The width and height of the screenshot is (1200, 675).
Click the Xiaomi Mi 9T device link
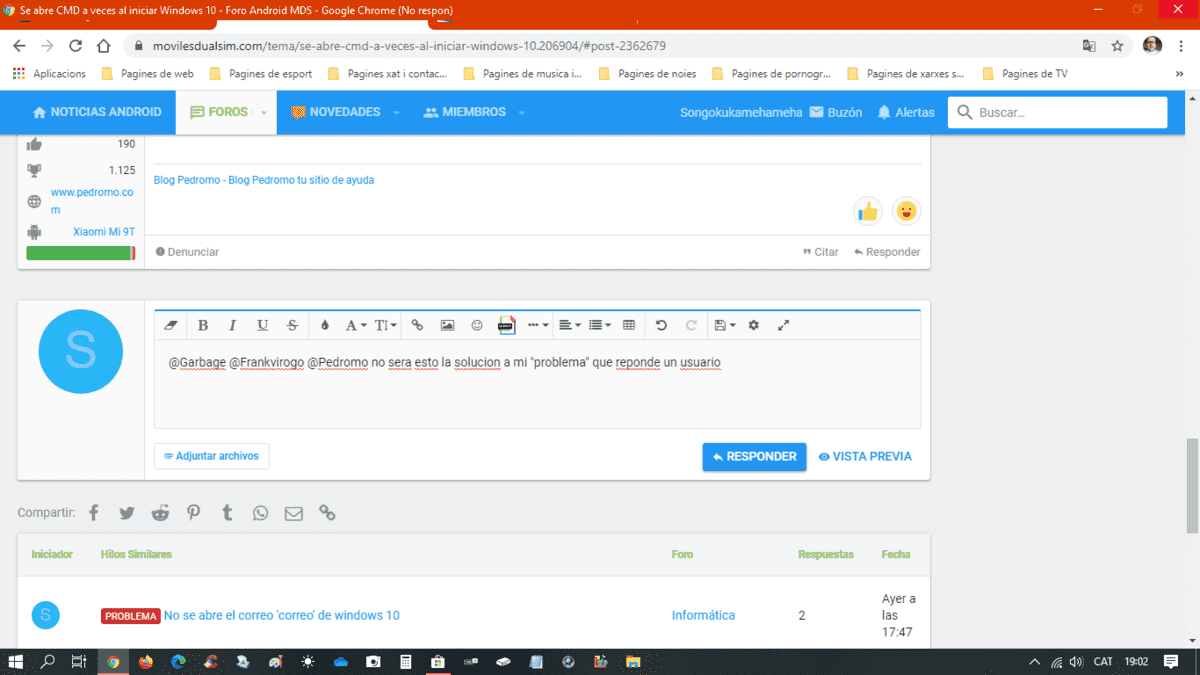tap(103, 231)
